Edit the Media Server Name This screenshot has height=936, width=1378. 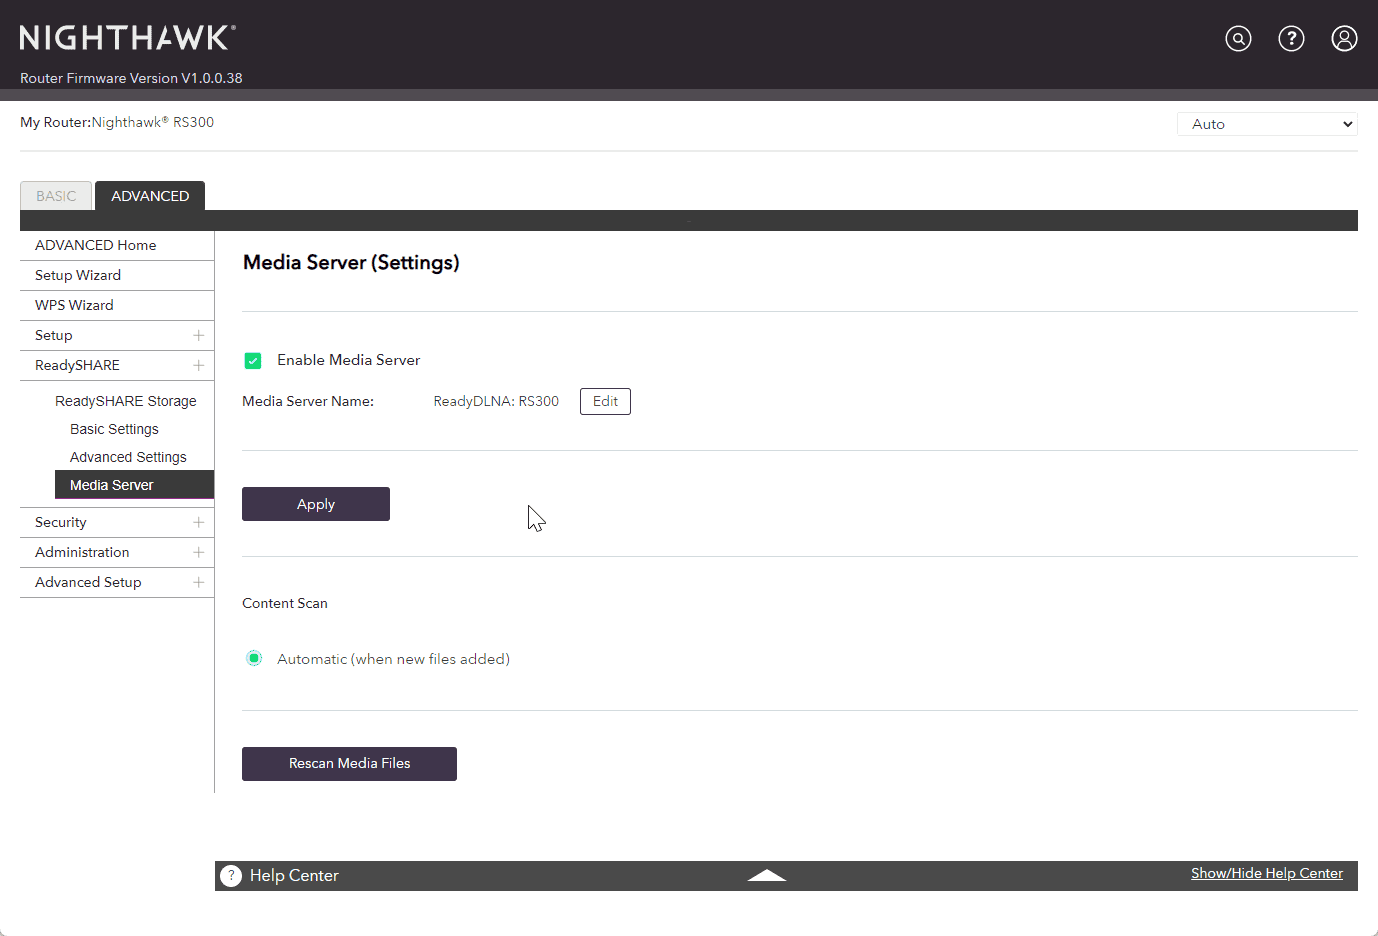tap(605, 401)
